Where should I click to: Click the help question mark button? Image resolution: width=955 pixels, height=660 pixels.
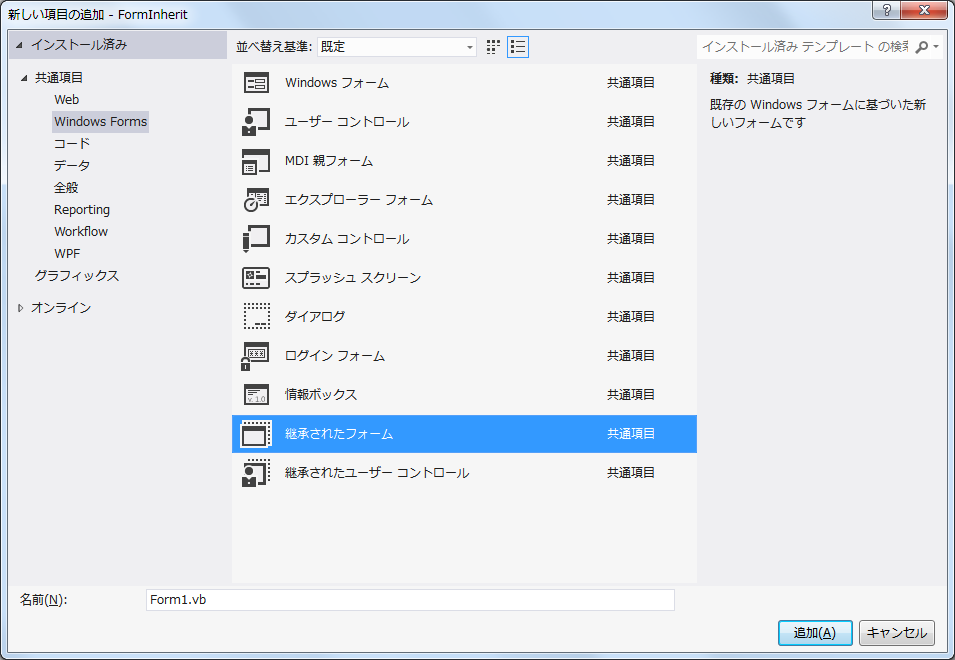887,10
